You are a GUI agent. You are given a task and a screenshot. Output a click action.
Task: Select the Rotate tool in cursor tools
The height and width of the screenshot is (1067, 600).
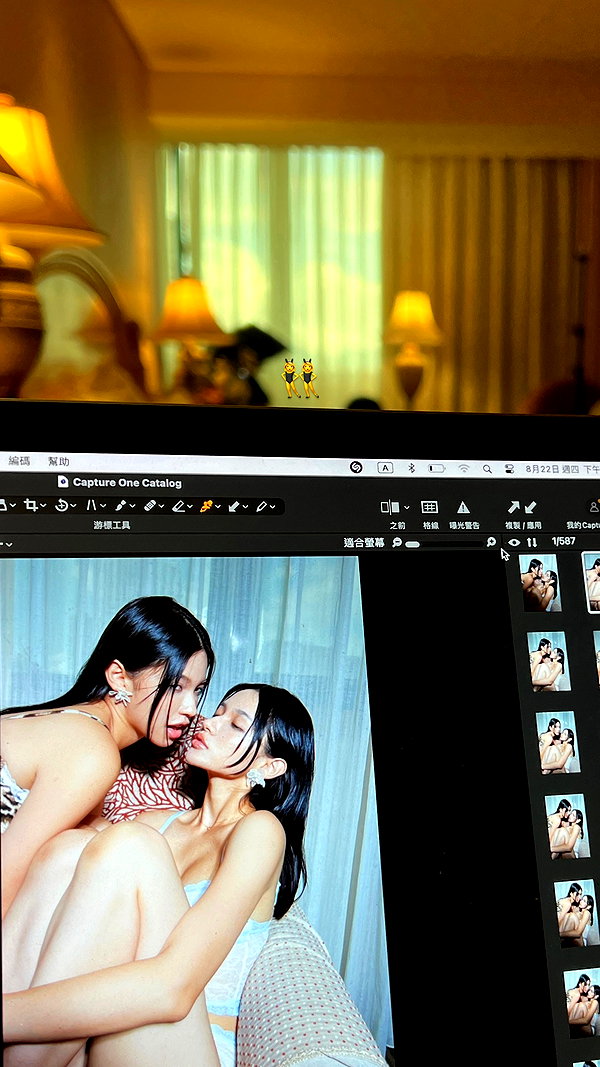point(62,506)
